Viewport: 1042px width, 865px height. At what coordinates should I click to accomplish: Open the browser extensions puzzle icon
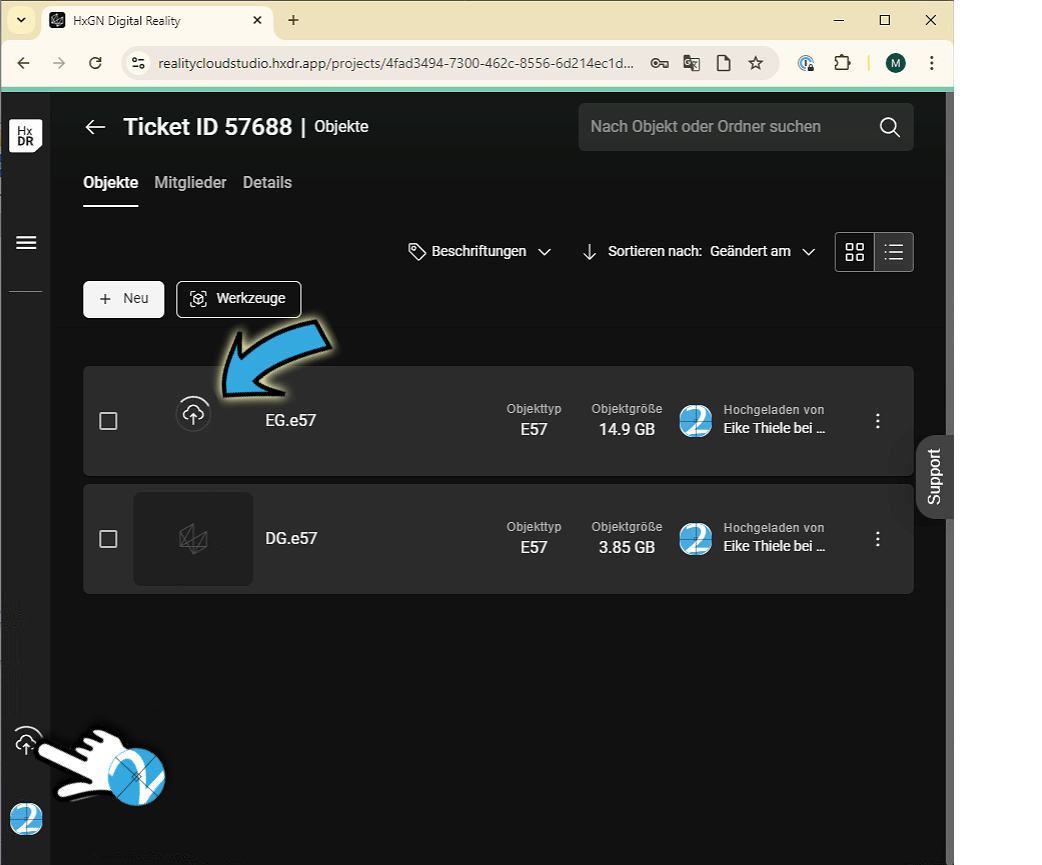842,63
